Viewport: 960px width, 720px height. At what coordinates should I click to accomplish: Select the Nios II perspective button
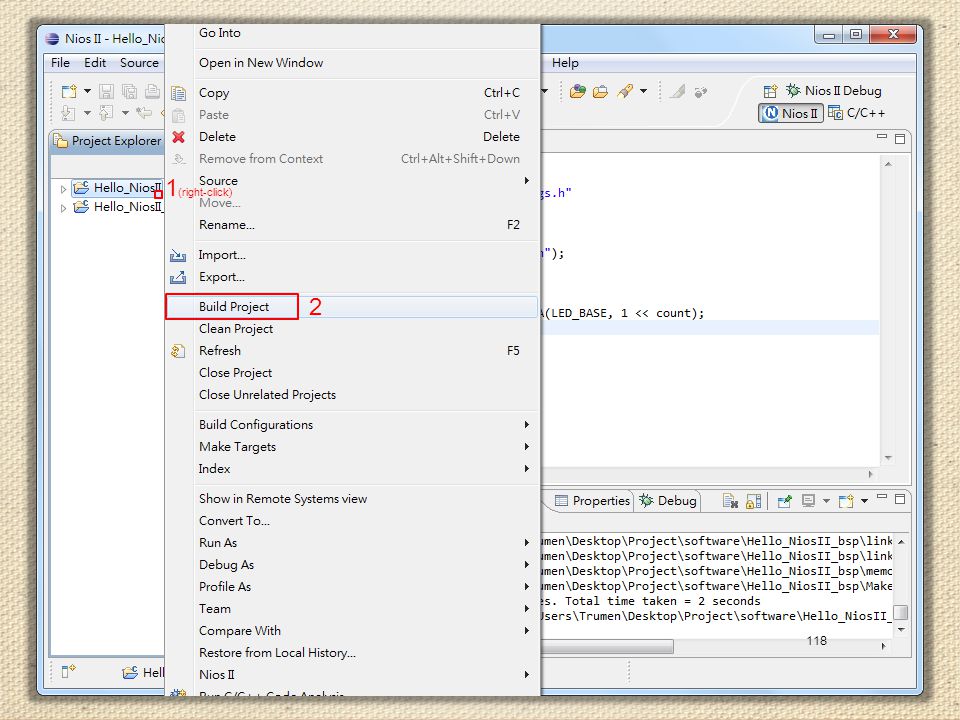pyautogui.click(x=790, y=113)
